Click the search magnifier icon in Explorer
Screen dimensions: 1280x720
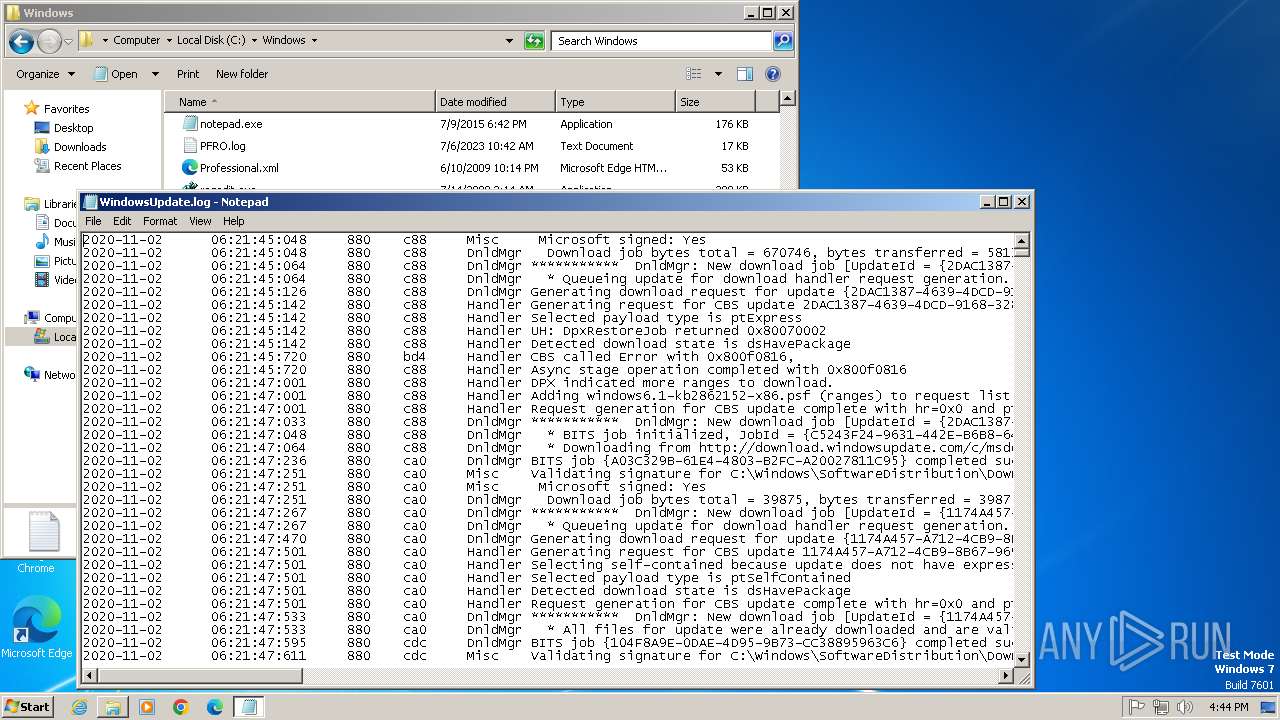coord(783,41)
